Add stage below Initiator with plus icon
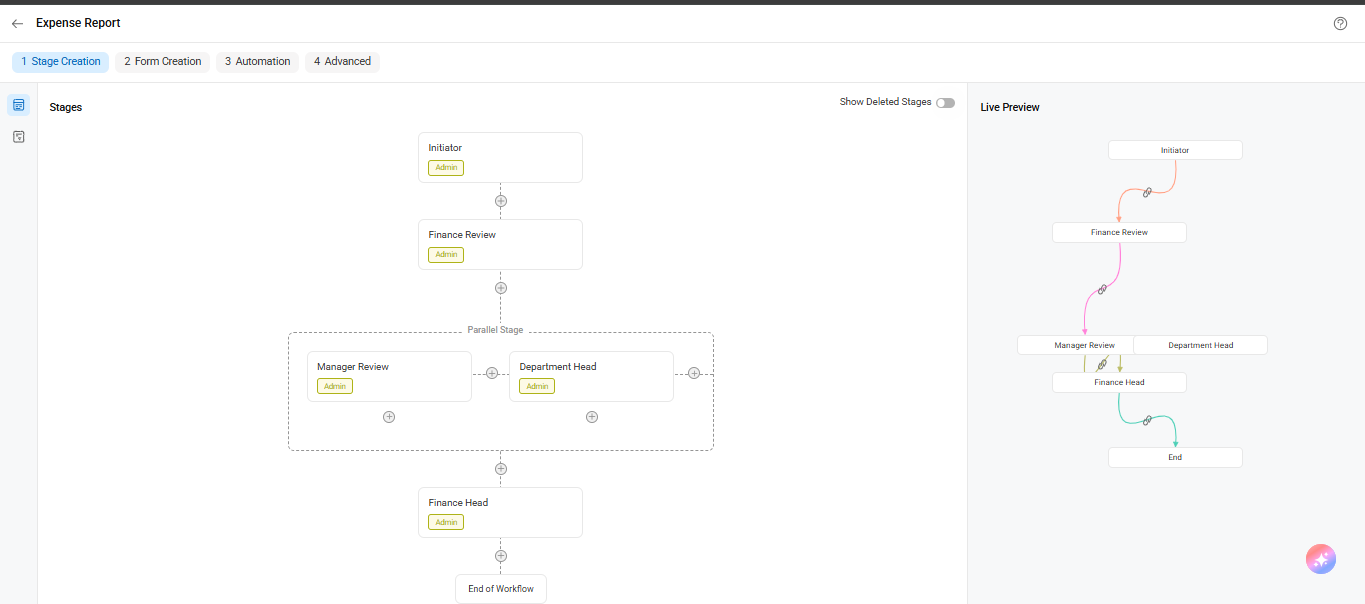The width and height of the screenshot is (1365, 604). 501,201
